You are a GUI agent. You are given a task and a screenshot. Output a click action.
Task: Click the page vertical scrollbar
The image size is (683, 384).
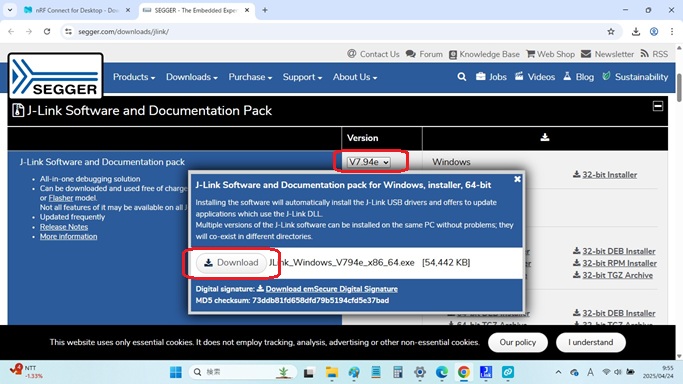[x=679, y=88]
